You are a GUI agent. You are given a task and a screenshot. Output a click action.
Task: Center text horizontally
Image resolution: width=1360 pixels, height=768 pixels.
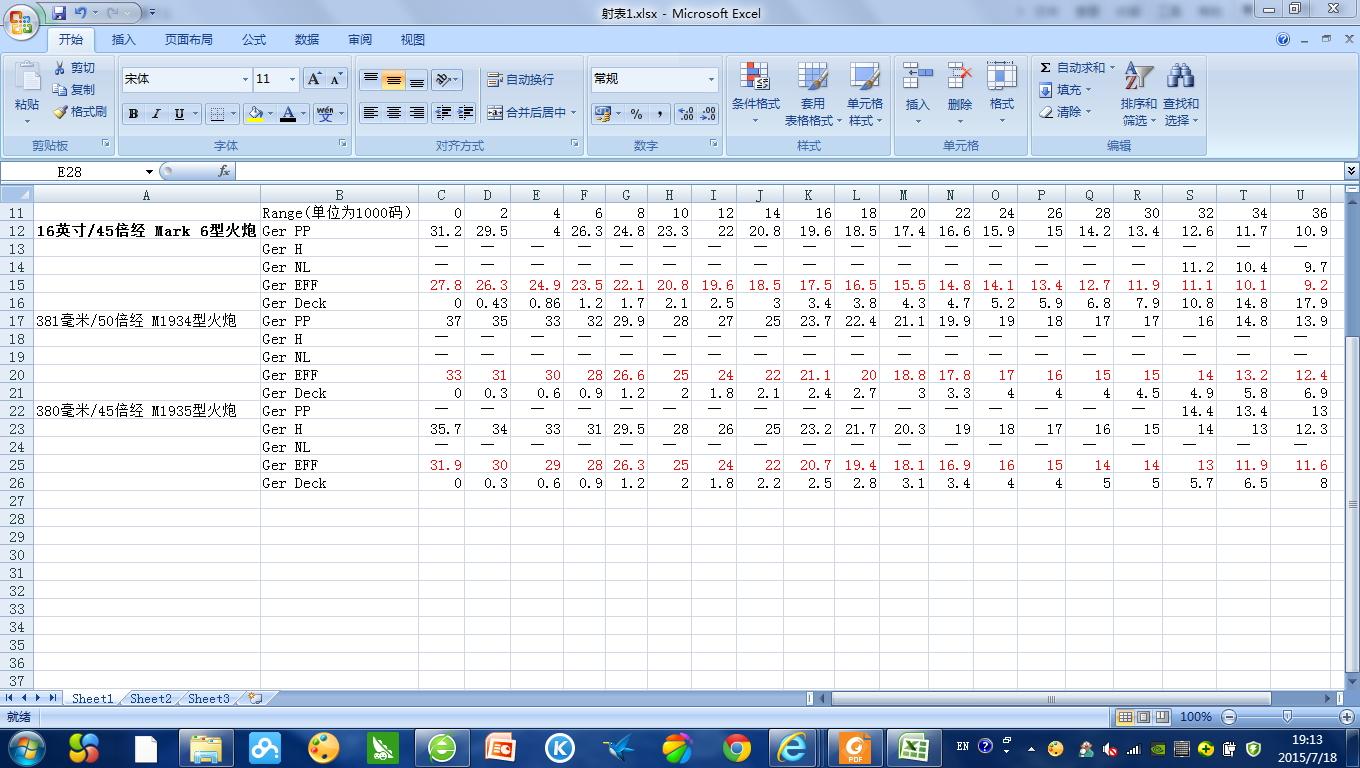[x=394, y=113]
